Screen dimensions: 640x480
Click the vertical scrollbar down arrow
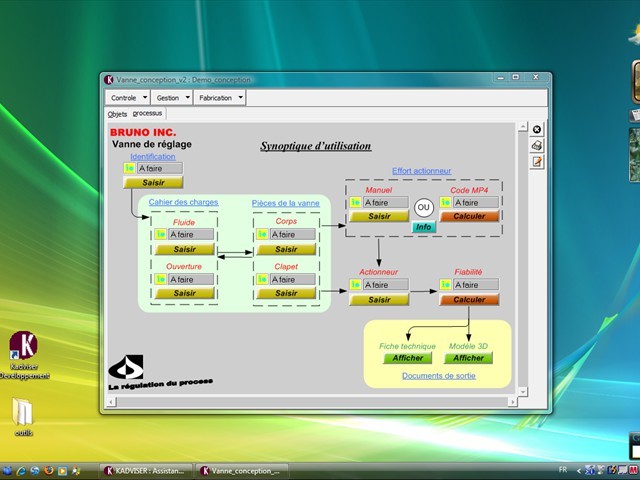pyautogui.click(x=523, y=391)
